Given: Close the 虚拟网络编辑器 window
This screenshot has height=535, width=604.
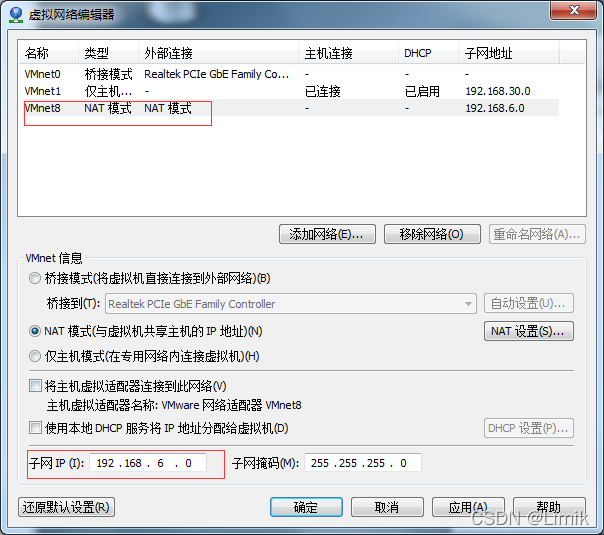Looking at the screenshot, I should 574,10.
